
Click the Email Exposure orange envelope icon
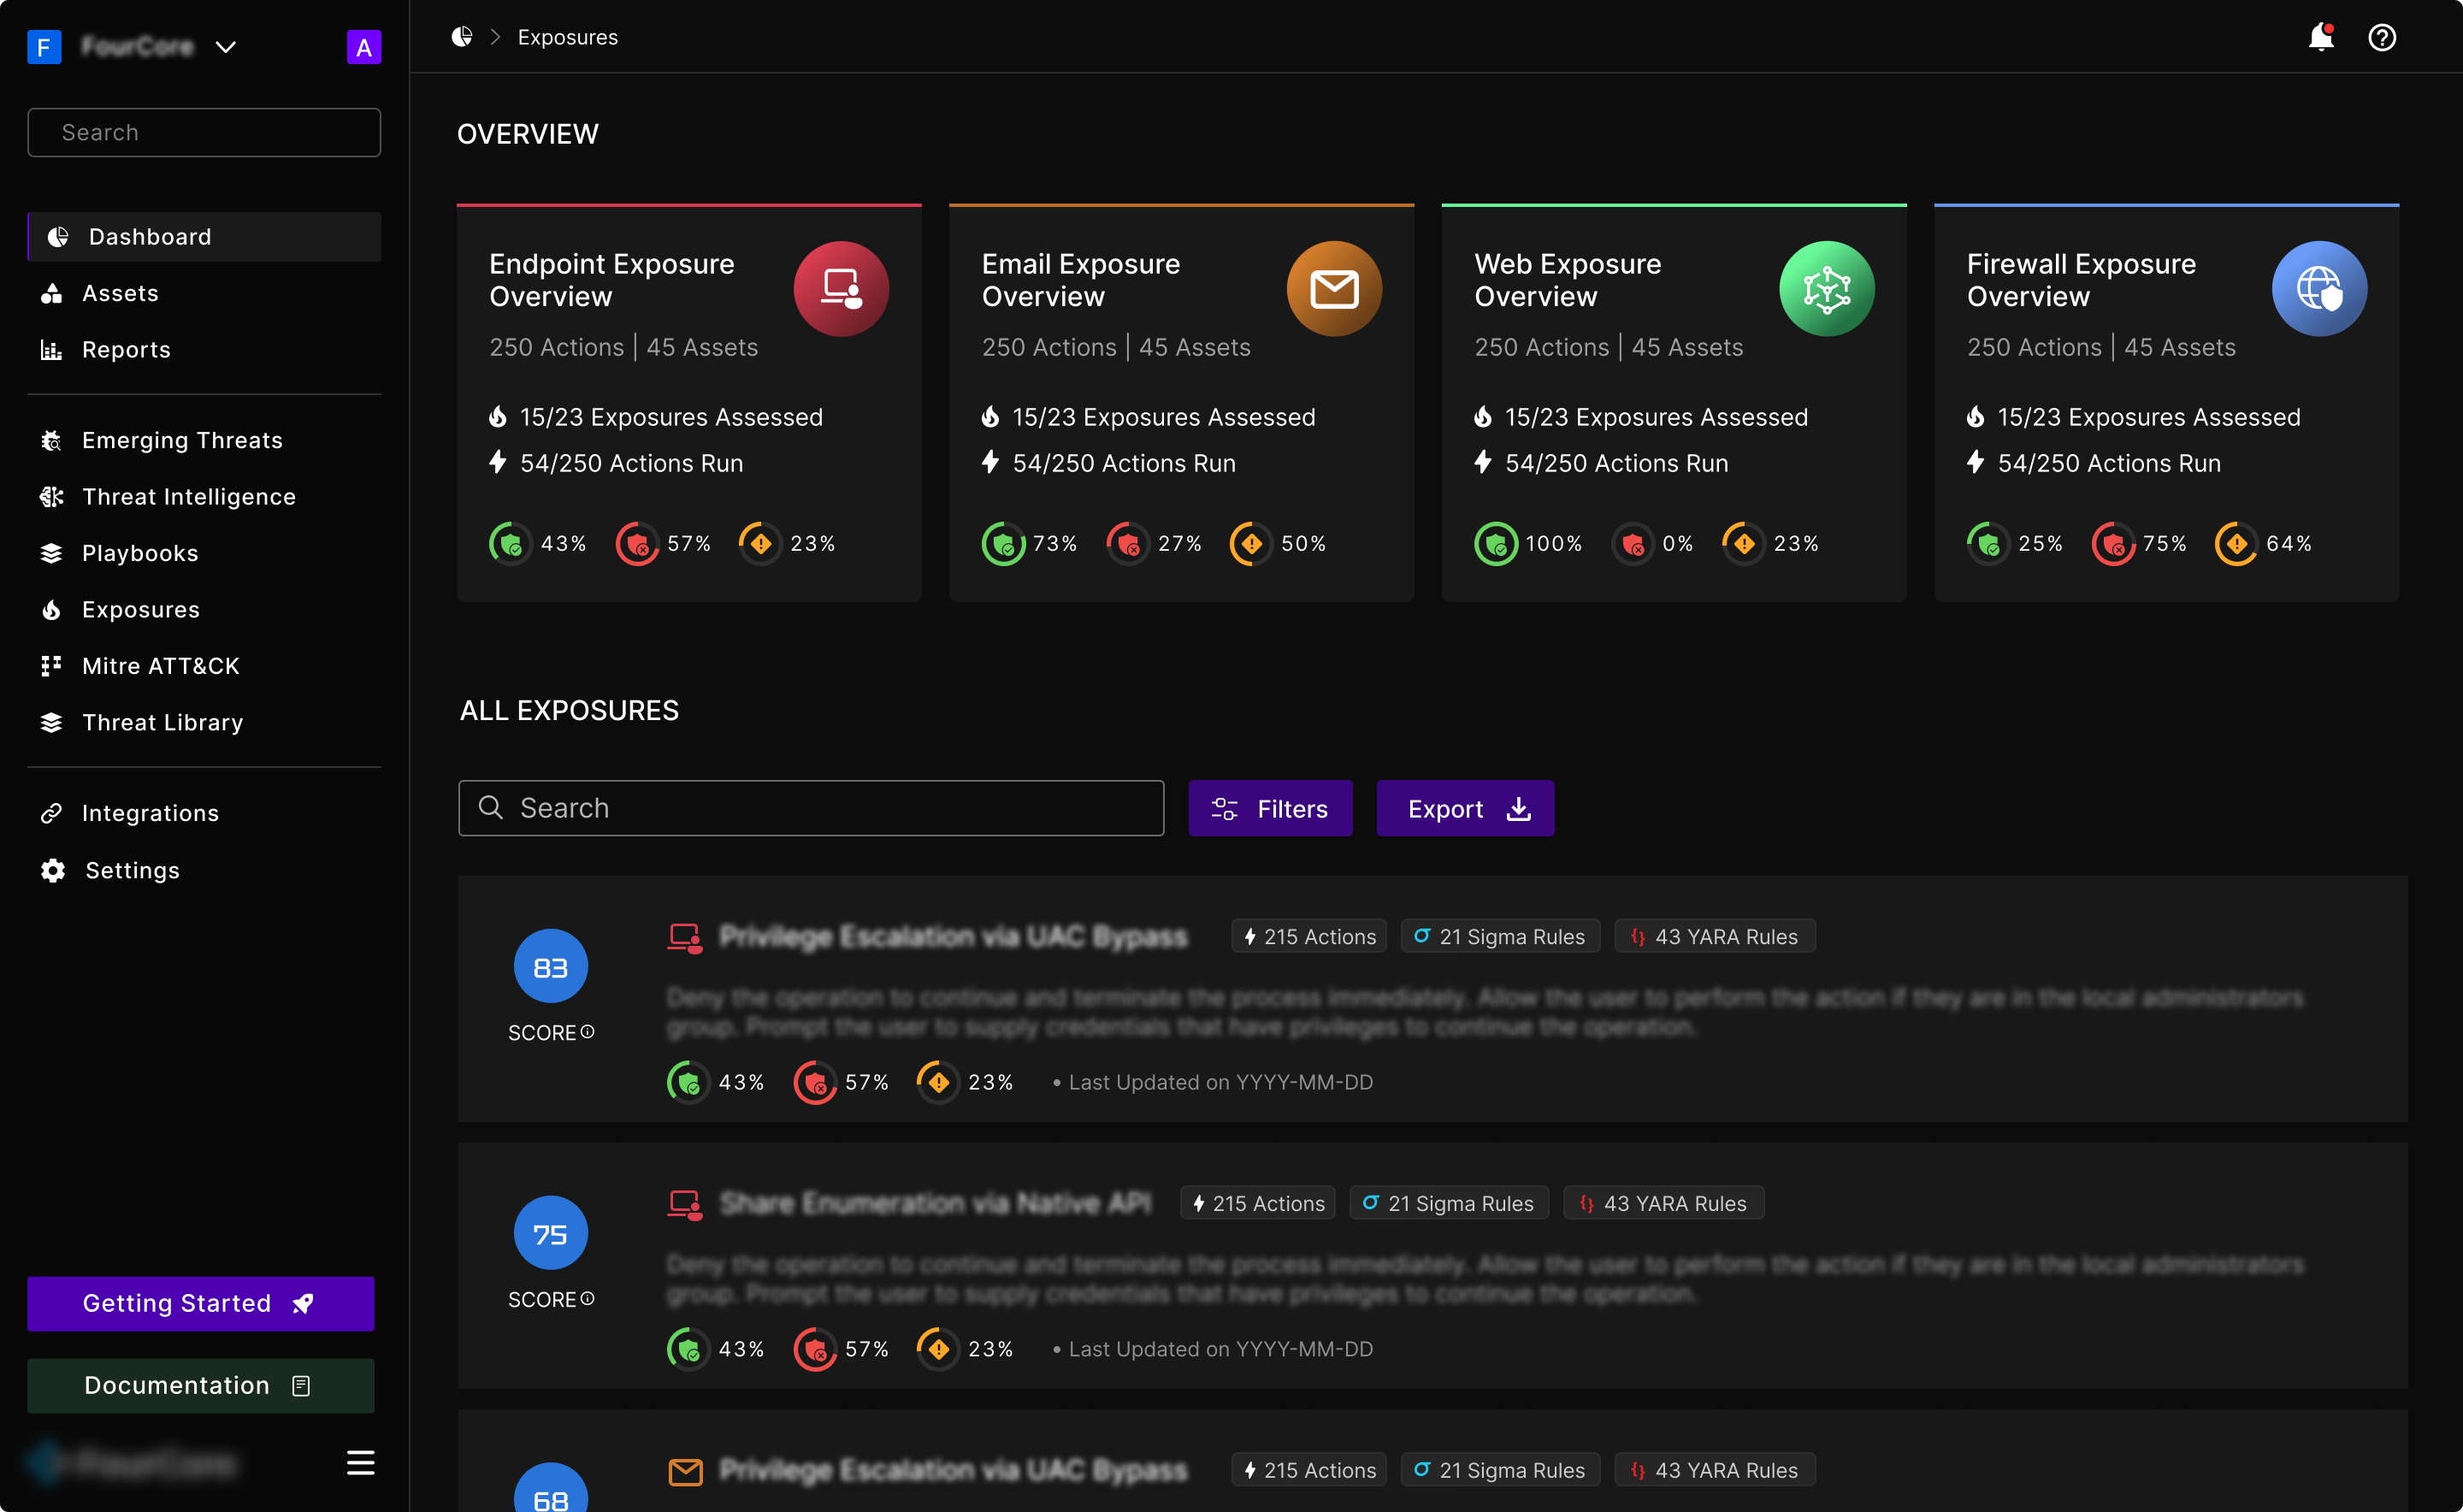point(1334,289)
